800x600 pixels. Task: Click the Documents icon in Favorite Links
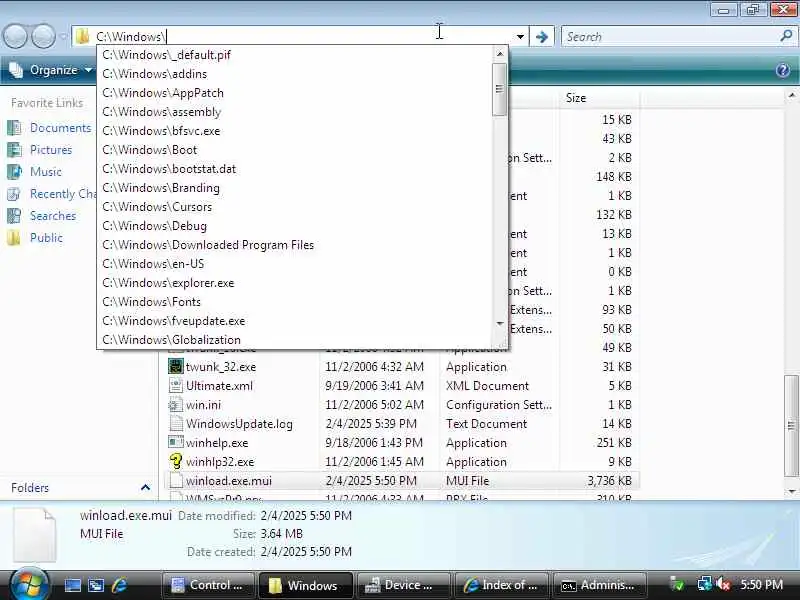click(14, 128)
